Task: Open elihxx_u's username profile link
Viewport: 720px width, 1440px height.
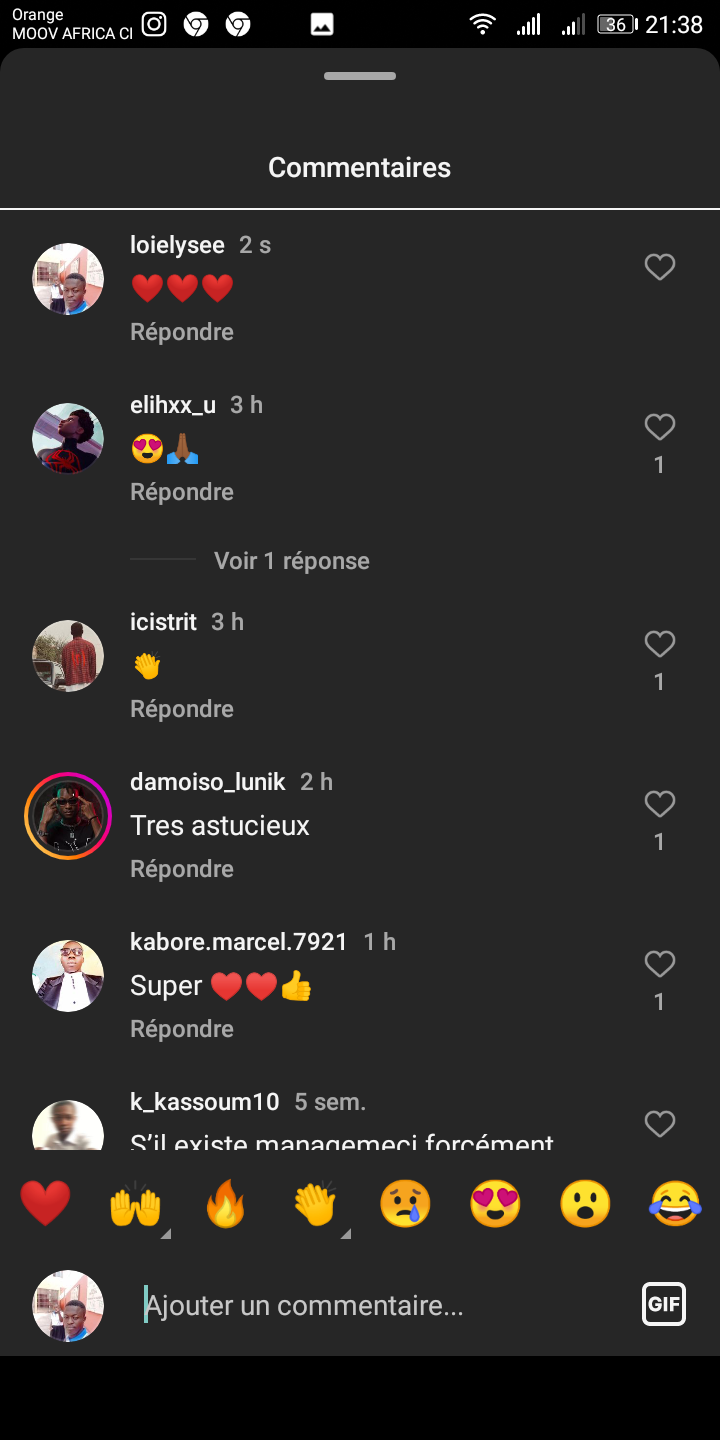Action: tap(173, 405)
